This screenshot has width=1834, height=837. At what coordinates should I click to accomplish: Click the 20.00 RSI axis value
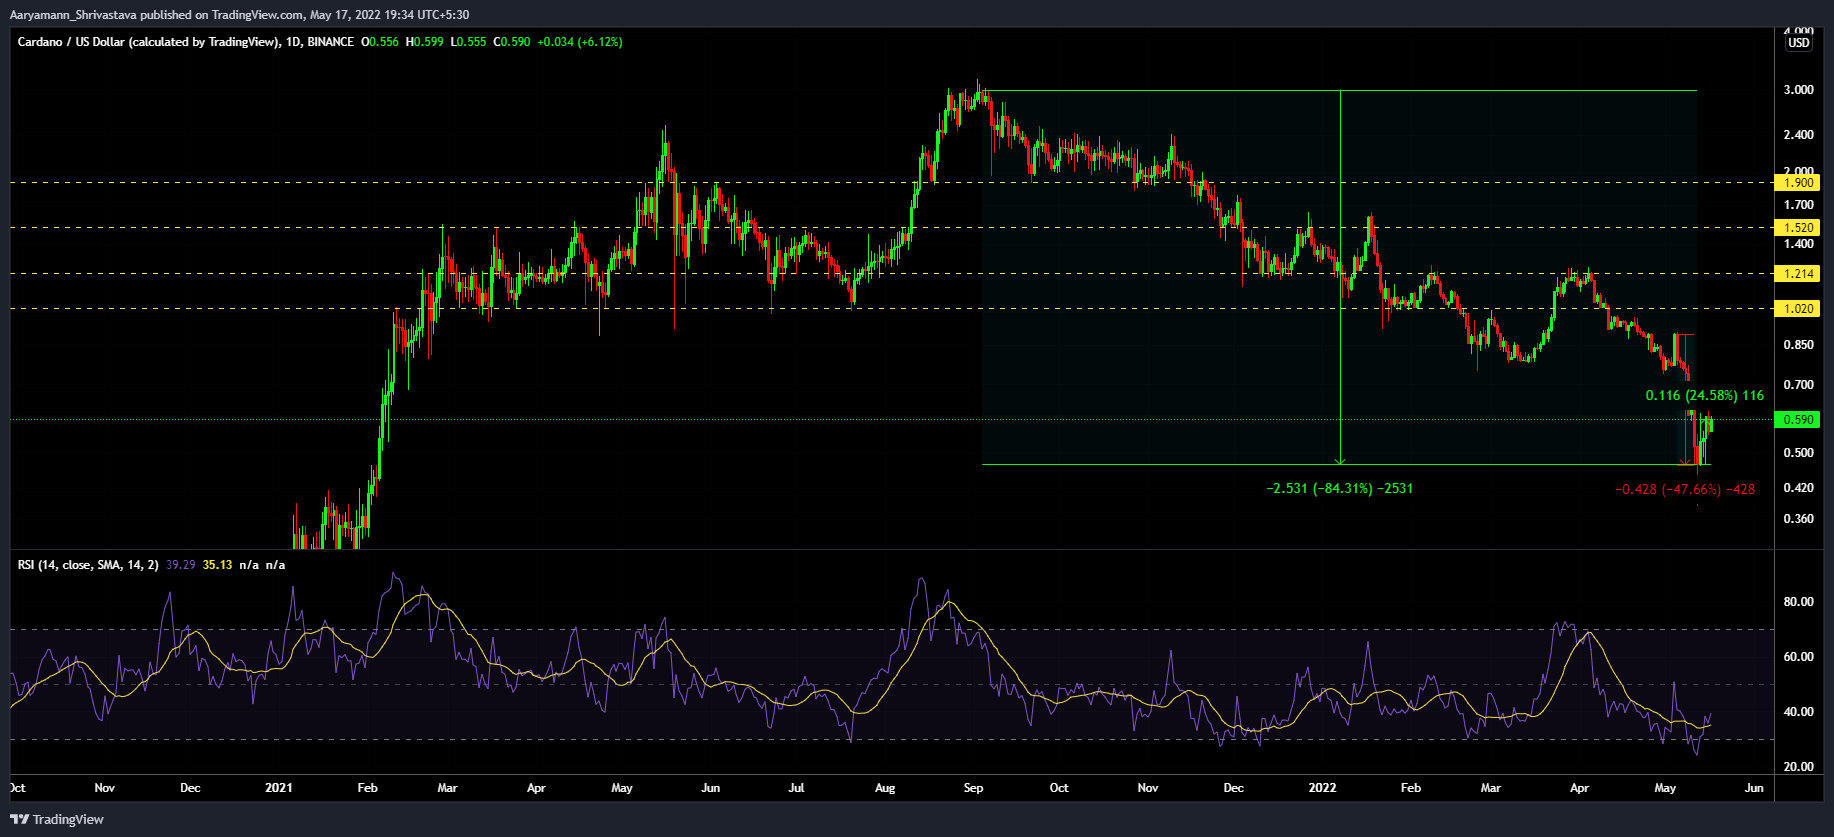tap(1799, 767)
